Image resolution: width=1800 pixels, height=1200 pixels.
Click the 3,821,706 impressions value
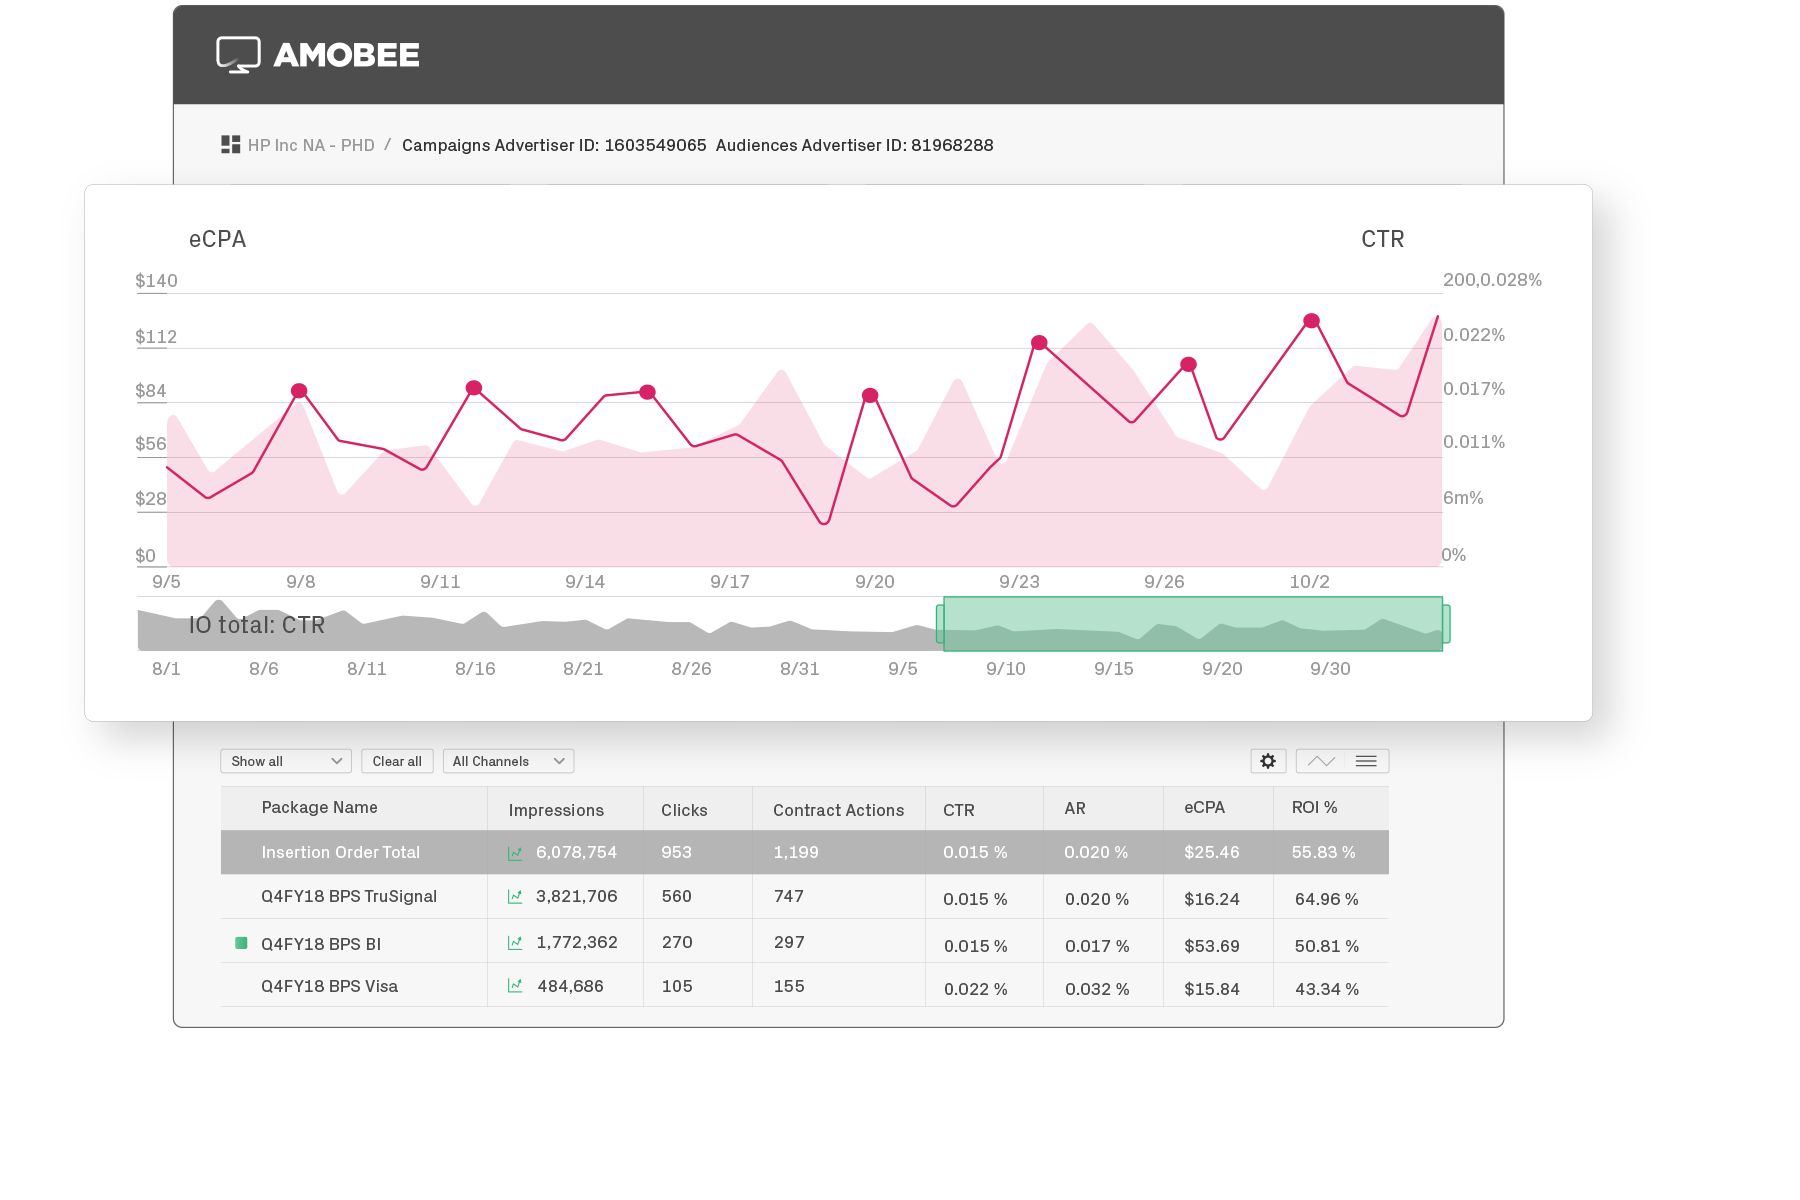point(576,897)
